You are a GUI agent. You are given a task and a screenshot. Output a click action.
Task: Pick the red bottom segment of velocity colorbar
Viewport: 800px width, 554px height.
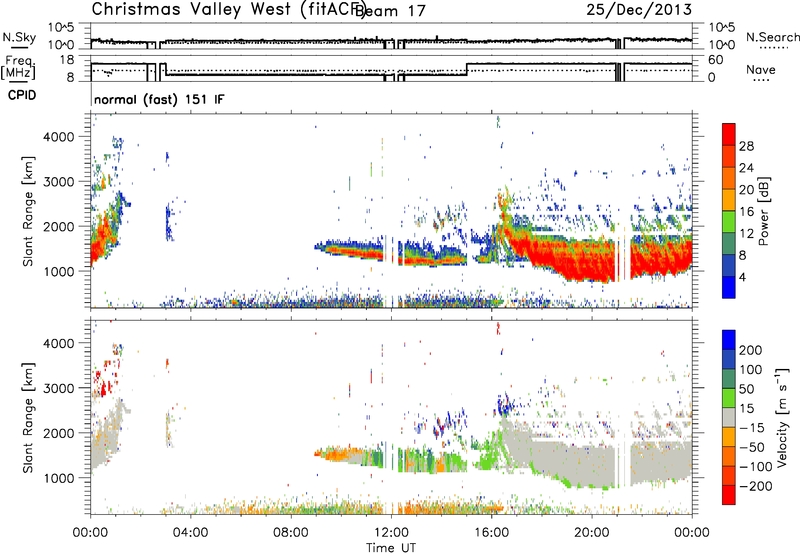tap(729, 495)
